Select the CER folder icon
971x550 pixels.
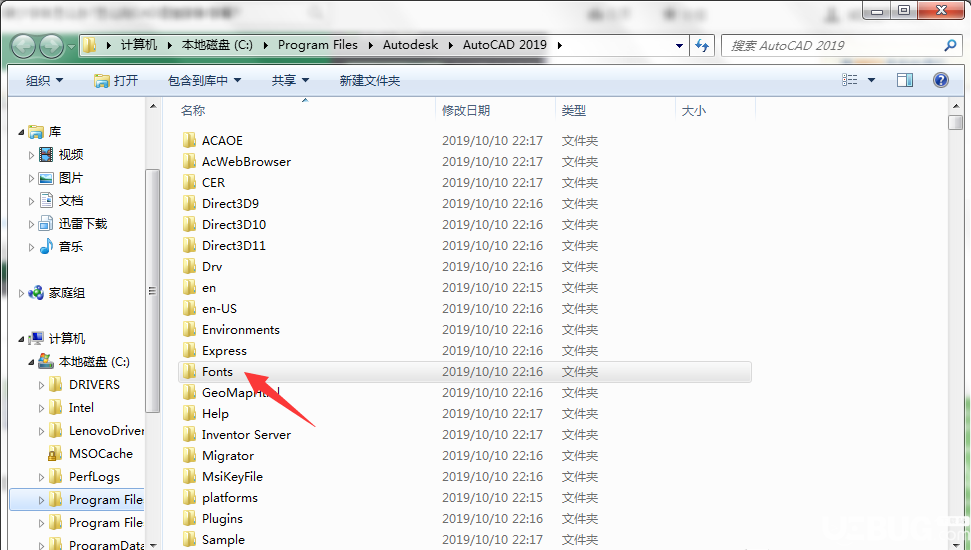189,182
